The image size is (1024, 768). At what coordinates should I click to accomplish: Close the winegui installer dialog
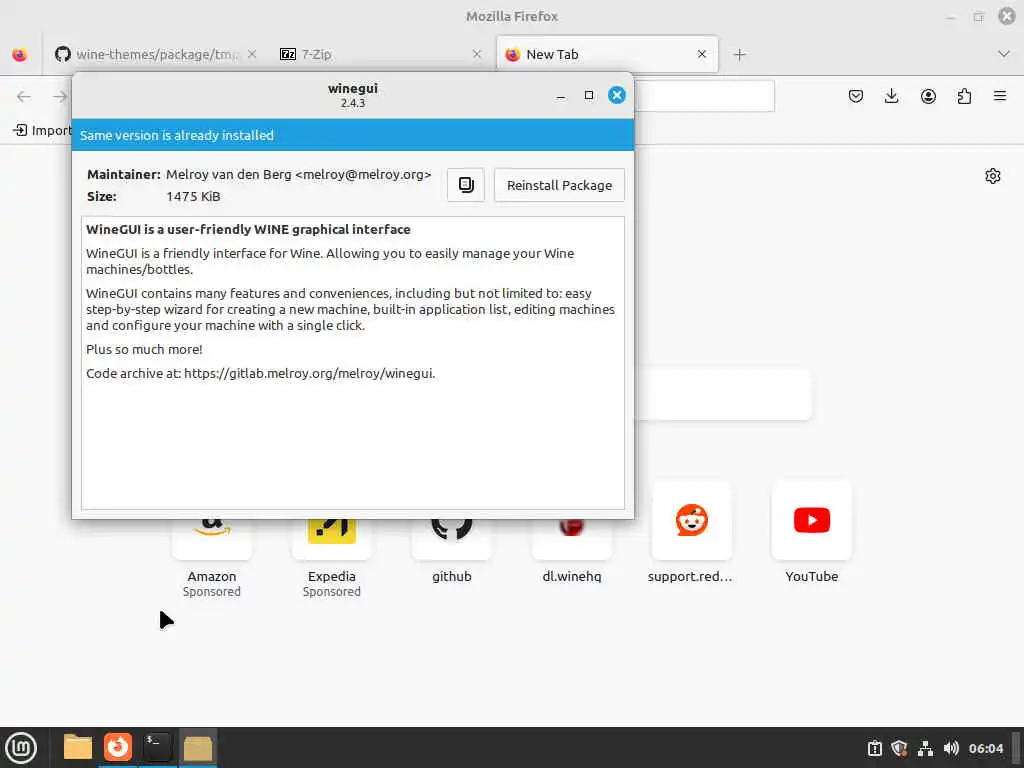click(x=616, y=95)
